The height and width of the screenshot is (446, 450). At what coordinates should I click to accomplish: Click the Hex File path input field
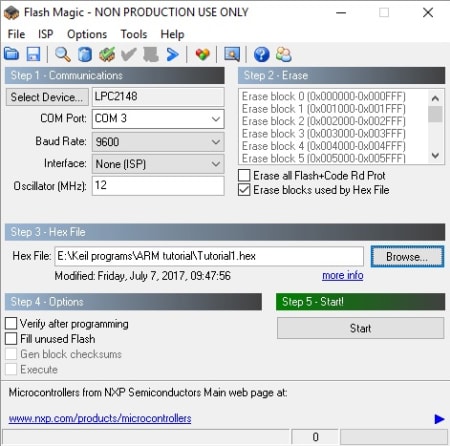click(x=209, y=256)
